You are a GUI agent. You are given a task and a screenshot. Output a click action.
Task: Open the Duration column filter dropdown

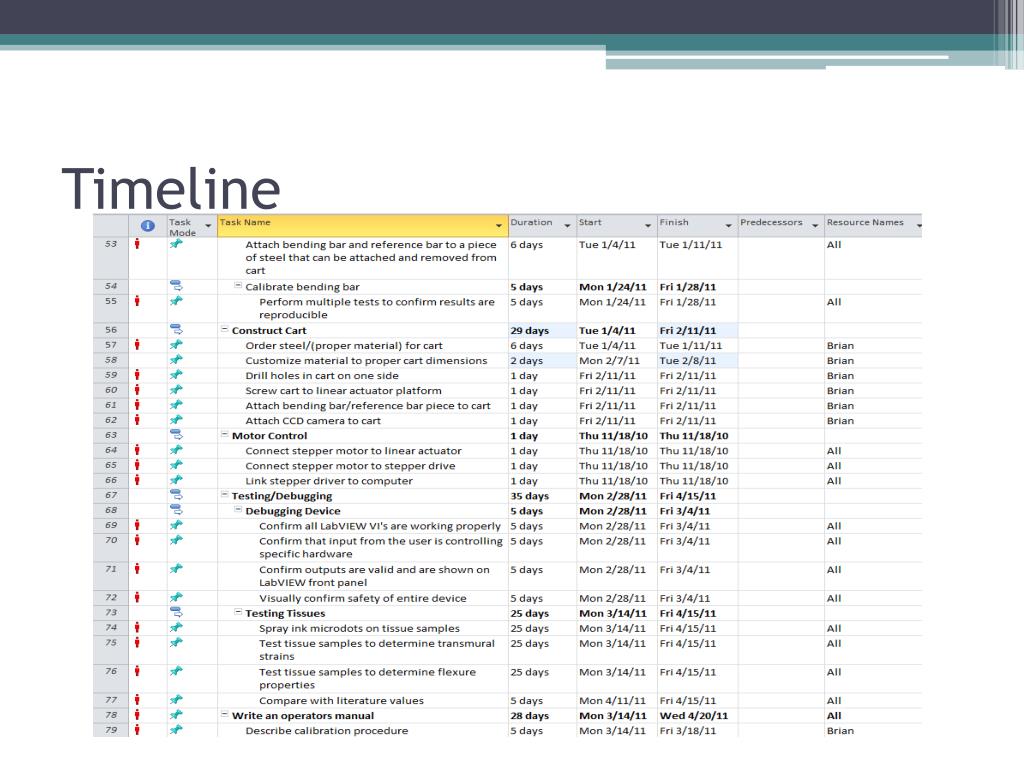(x=567, y=225)
